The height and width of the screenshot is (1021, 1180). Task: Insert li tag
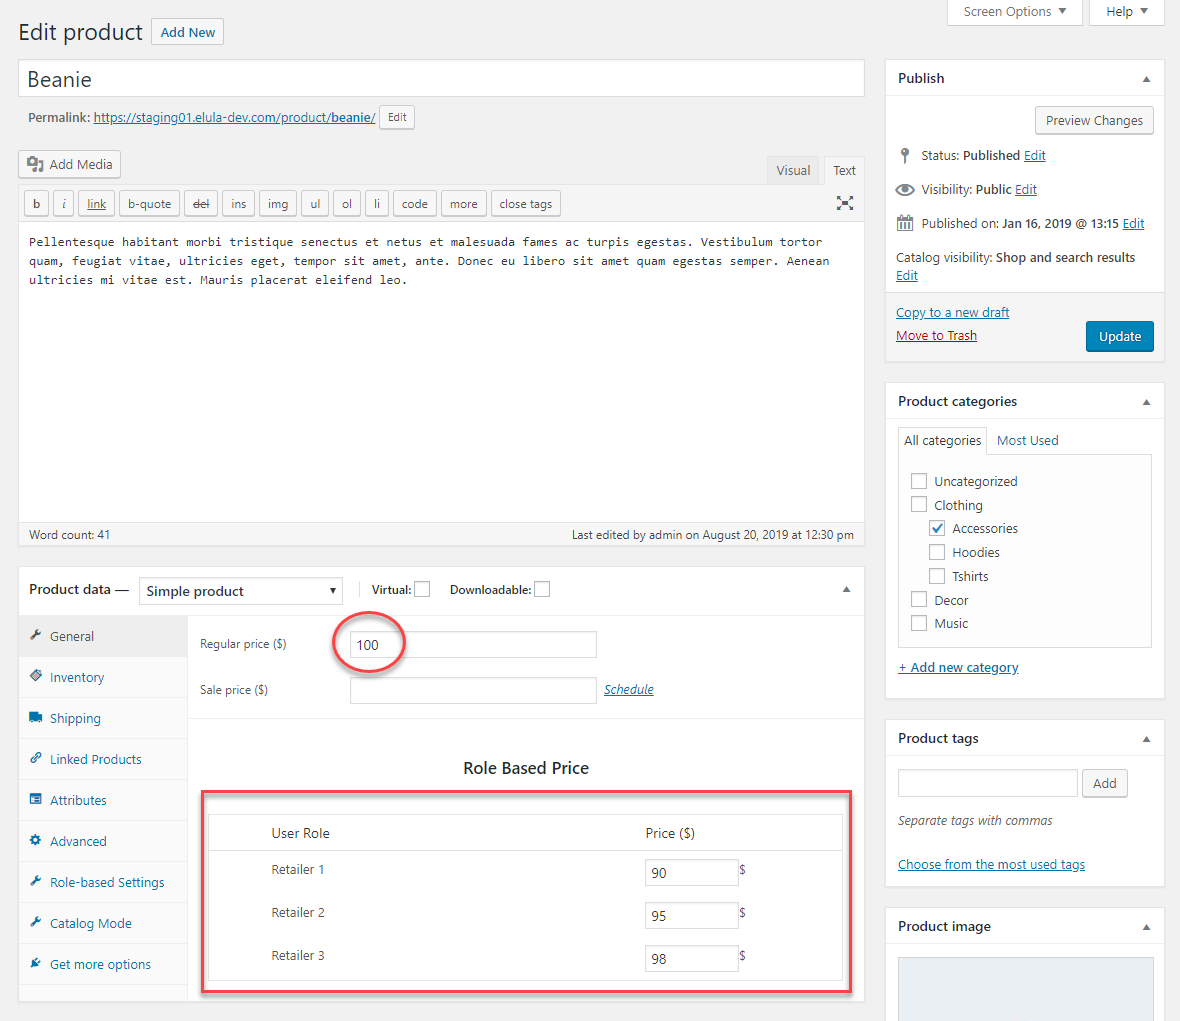(x=377, y=204)
